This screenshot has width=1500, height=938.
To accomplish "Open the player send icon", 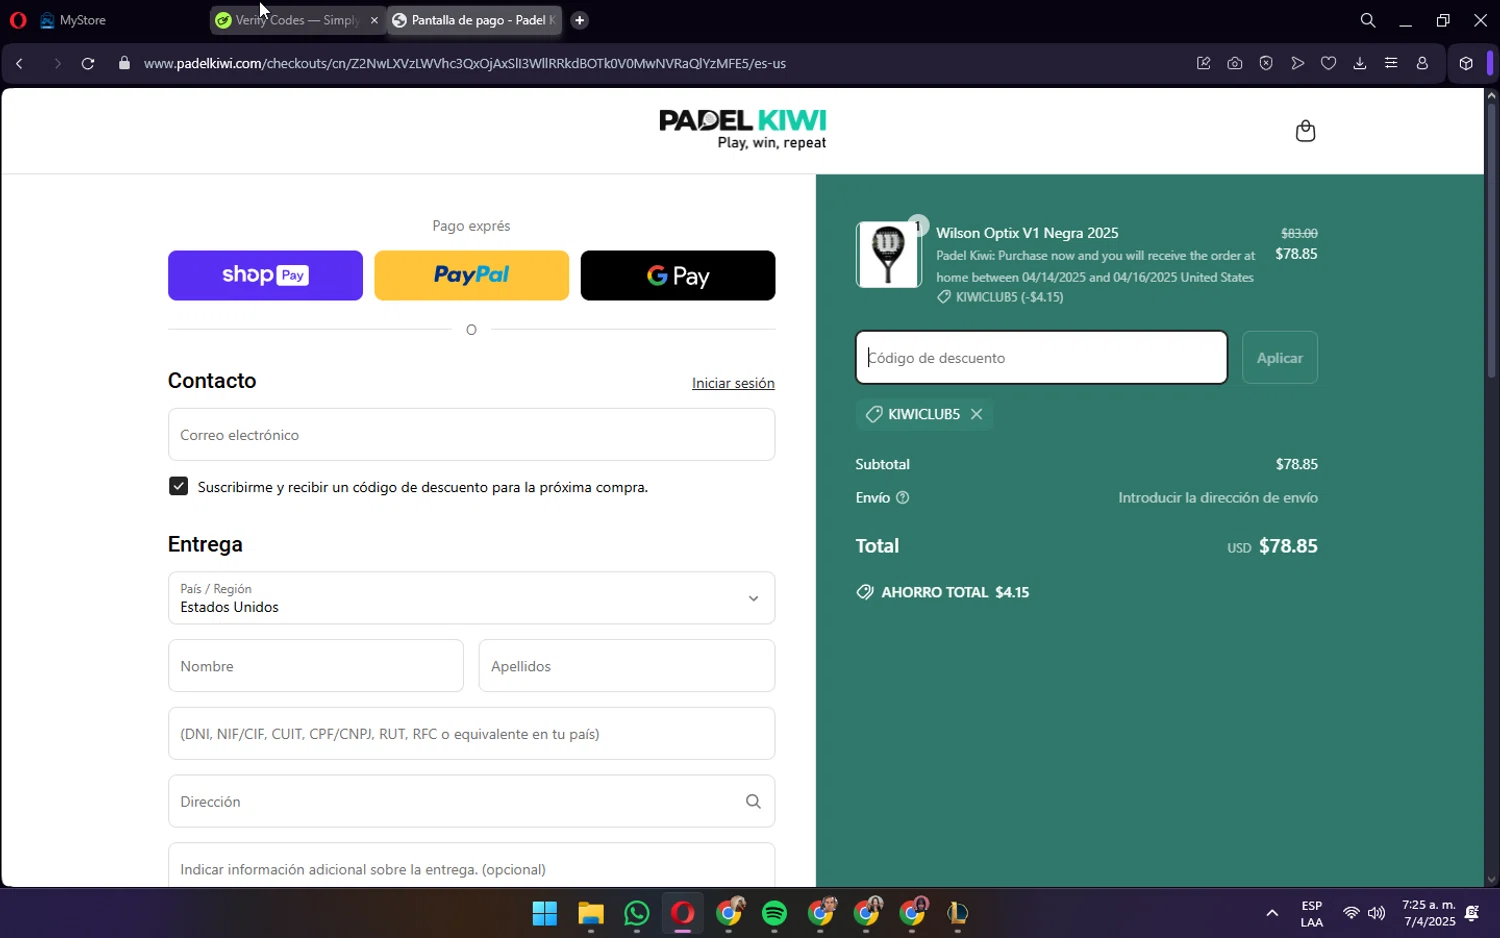I will (1298, 63).
